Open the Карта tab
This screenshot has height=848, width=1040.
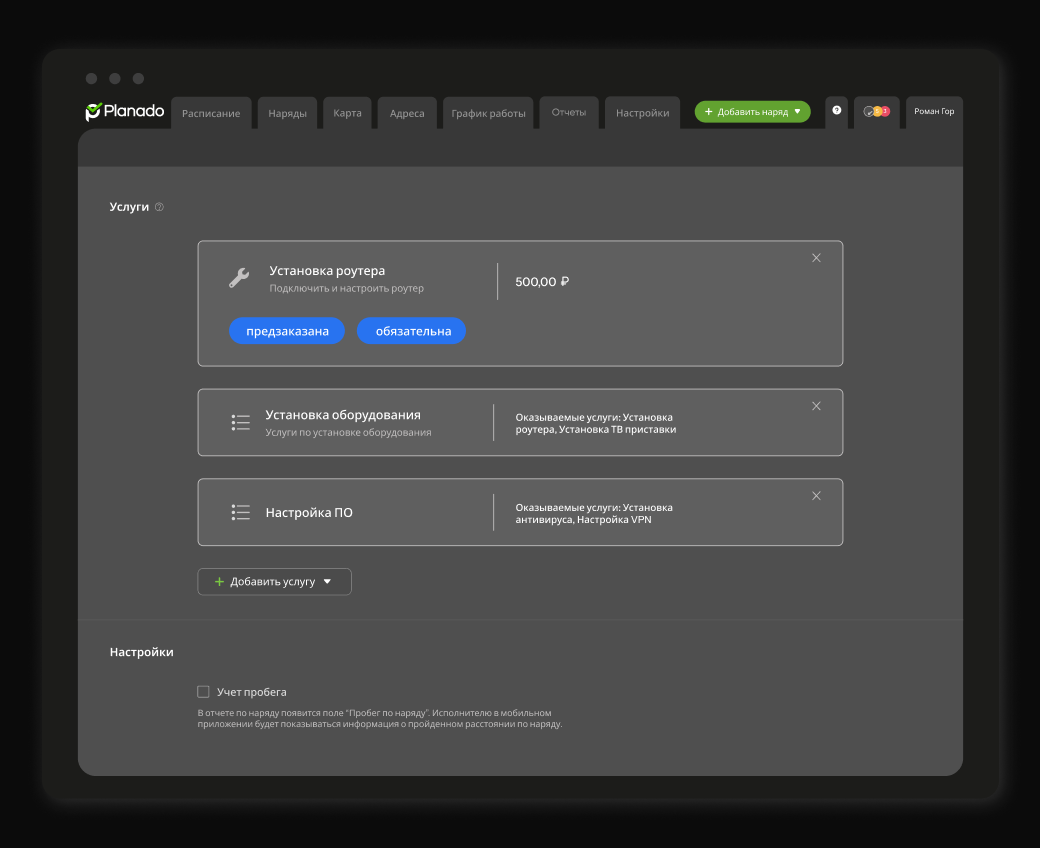[348, 113]
